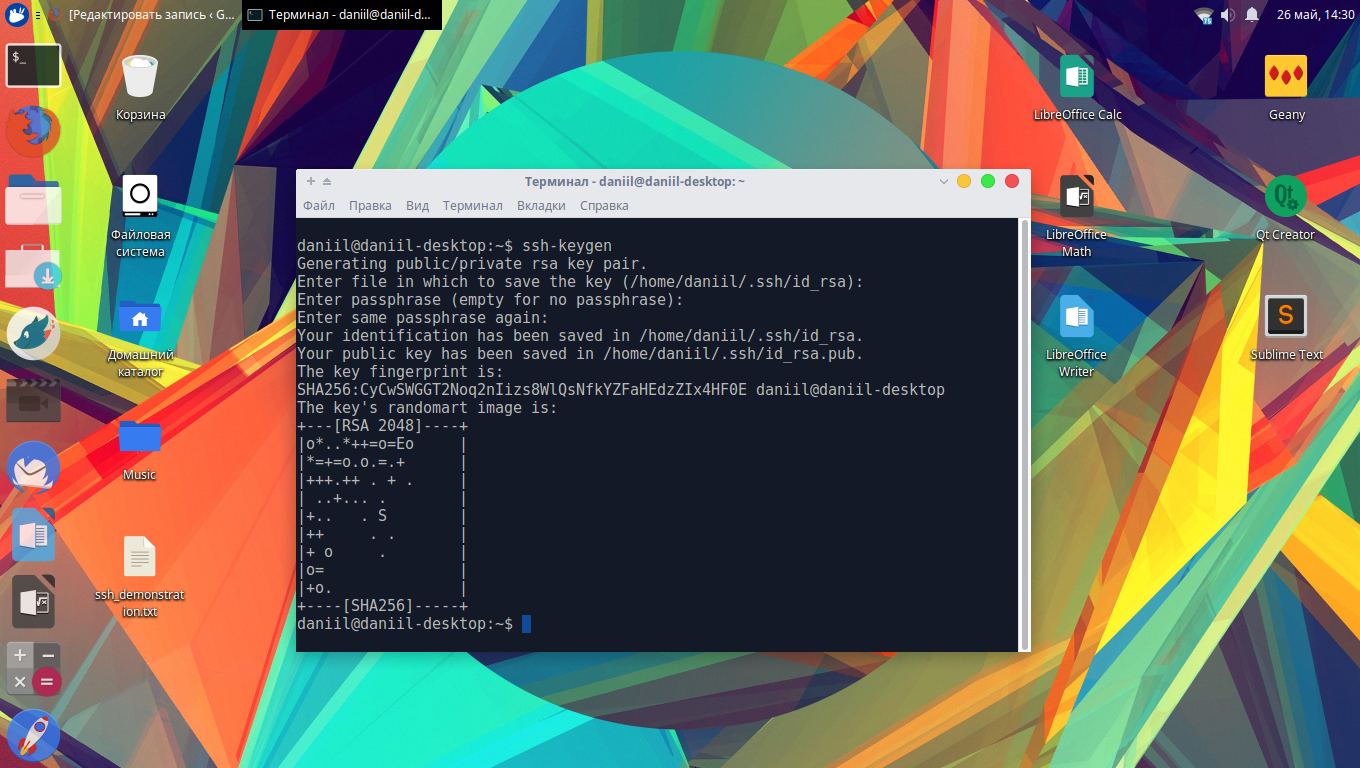Click the rocket launcher icon
This screenshot has width=1360, height=768.
(x=33, y=735)
